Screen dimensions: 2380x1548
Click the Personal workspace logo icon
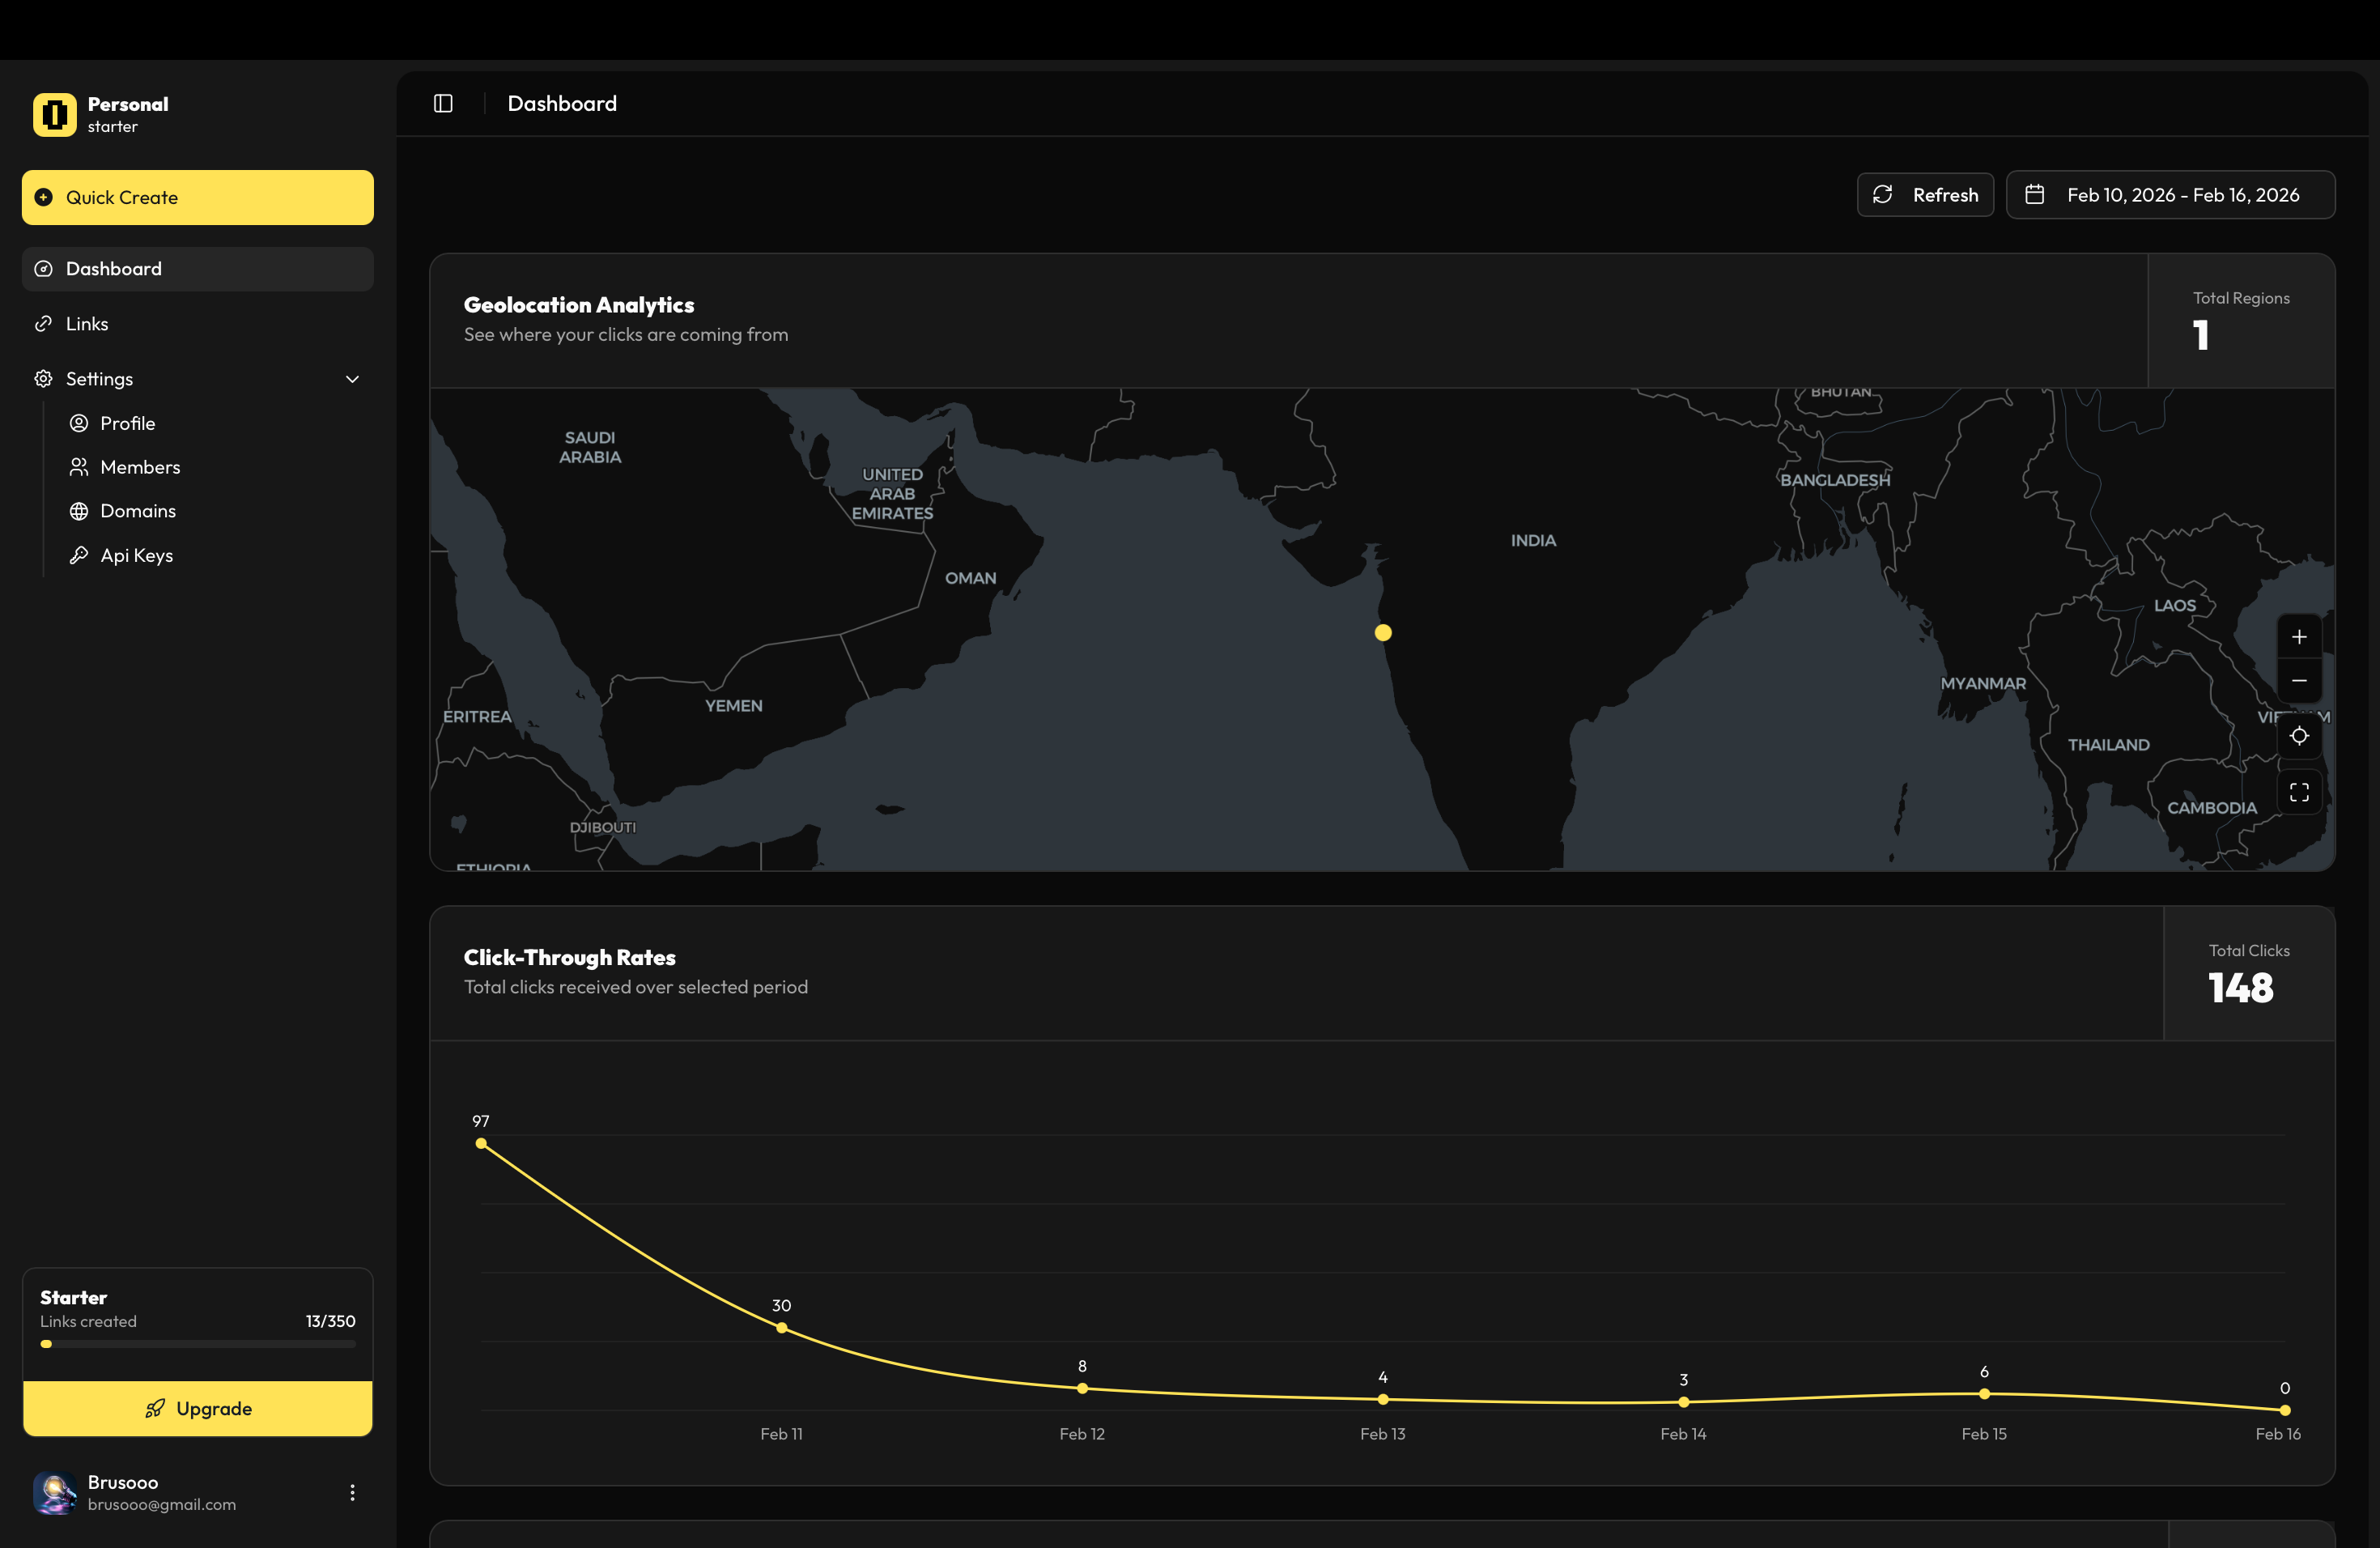[55, 114]
